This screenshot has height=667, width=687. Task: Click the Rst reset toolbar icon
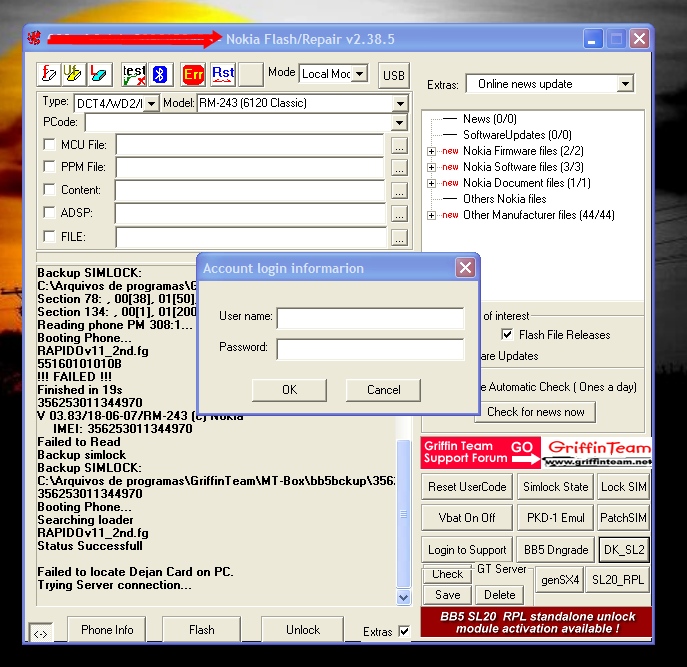pos(223,75)
